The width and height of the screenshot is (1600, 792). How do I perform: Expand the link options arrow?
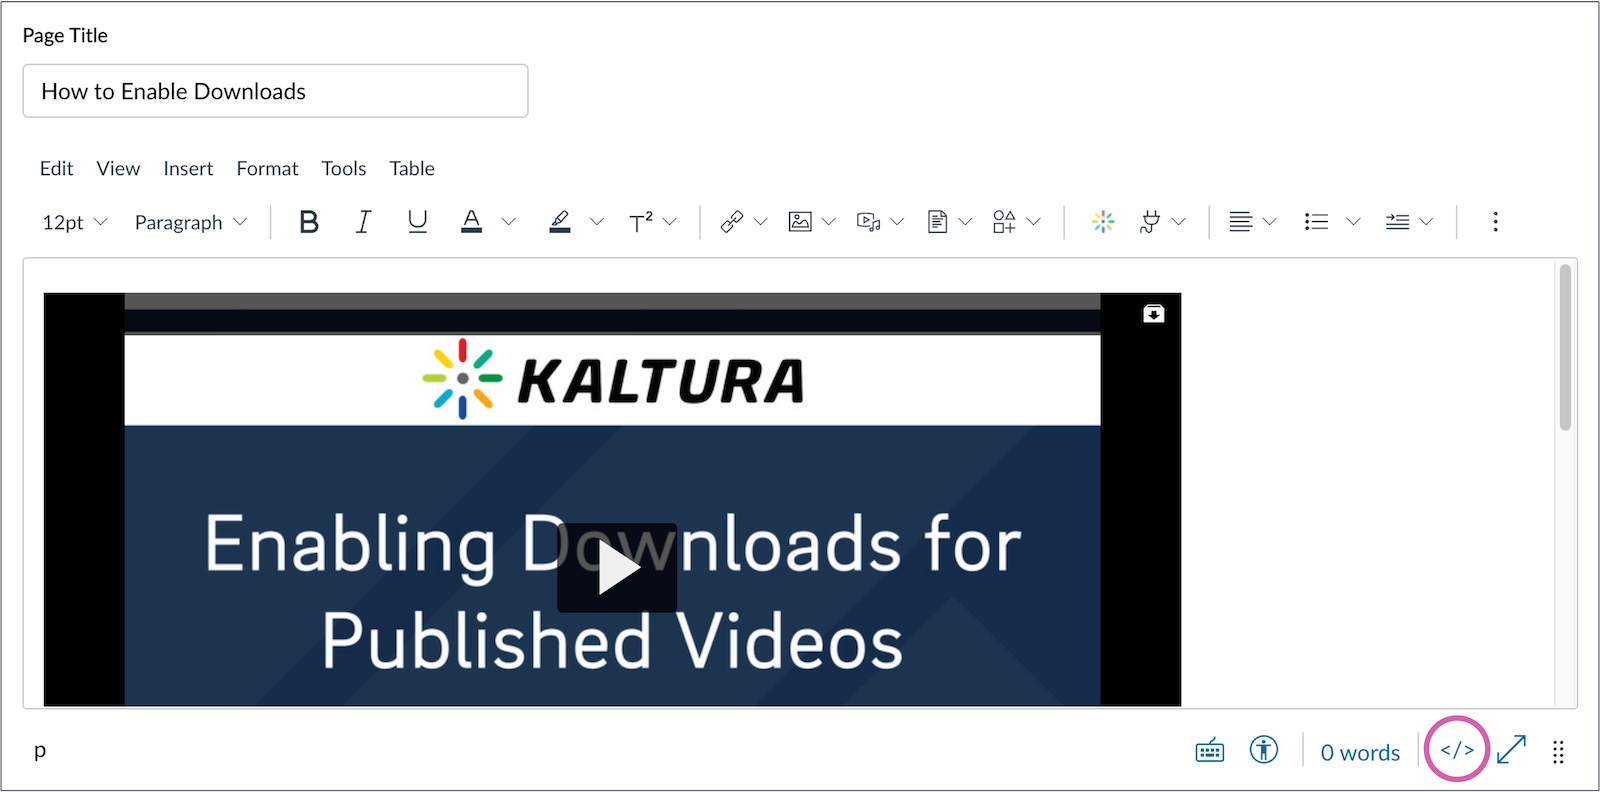761,222
